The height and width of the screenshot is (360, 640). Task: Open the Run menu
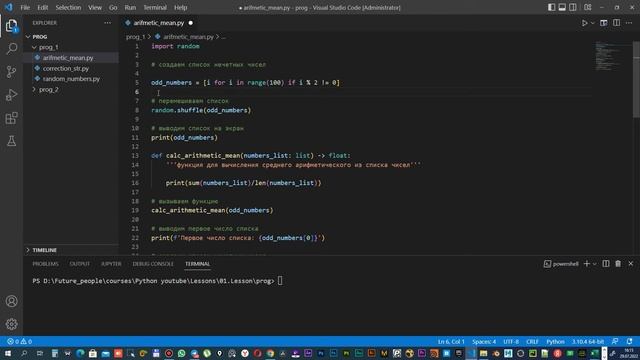pos(130,7)
